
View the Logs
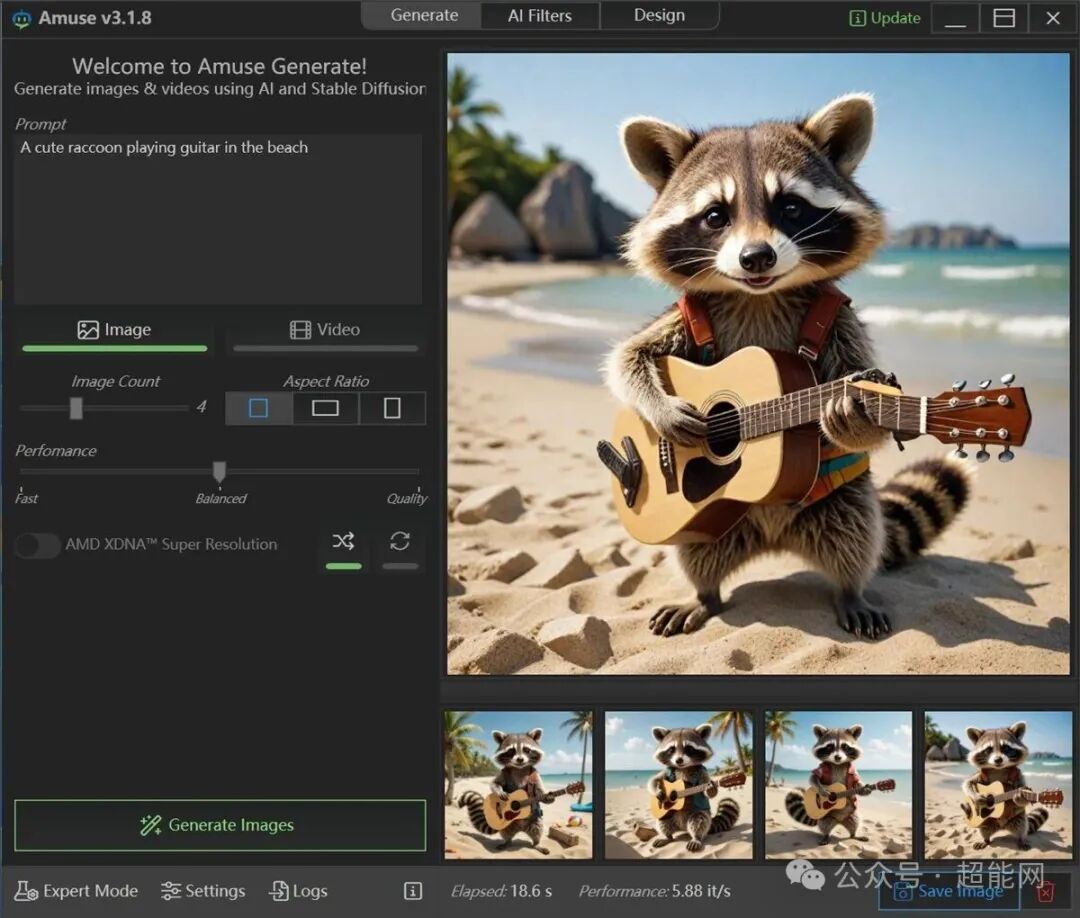(x=299, y=891)
